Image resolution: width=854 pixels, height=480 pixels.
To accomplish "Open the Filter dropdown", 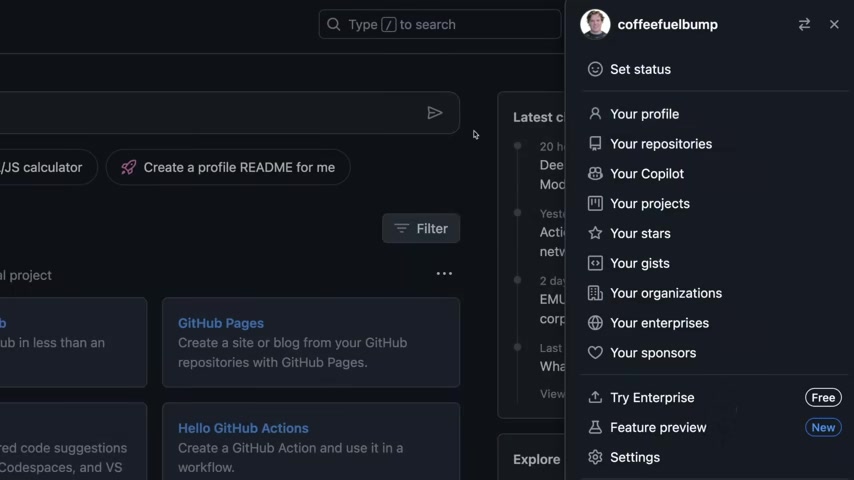I will (x=421, y=228).
